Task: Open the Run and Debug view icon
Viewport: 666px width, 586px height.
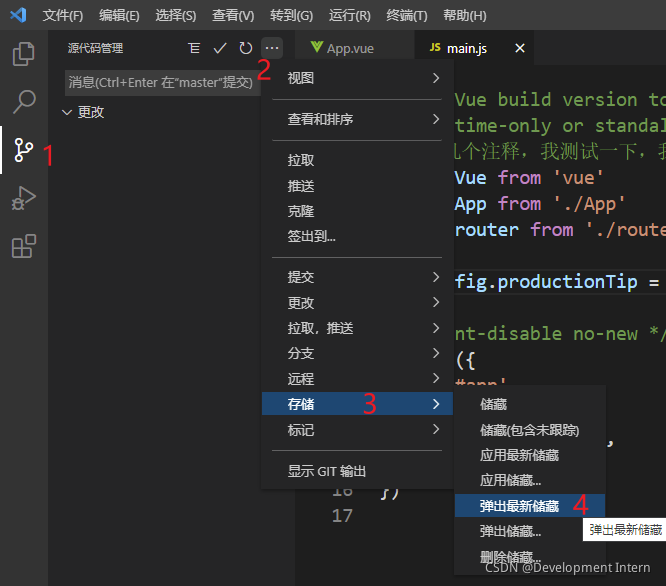Action: 23,198
